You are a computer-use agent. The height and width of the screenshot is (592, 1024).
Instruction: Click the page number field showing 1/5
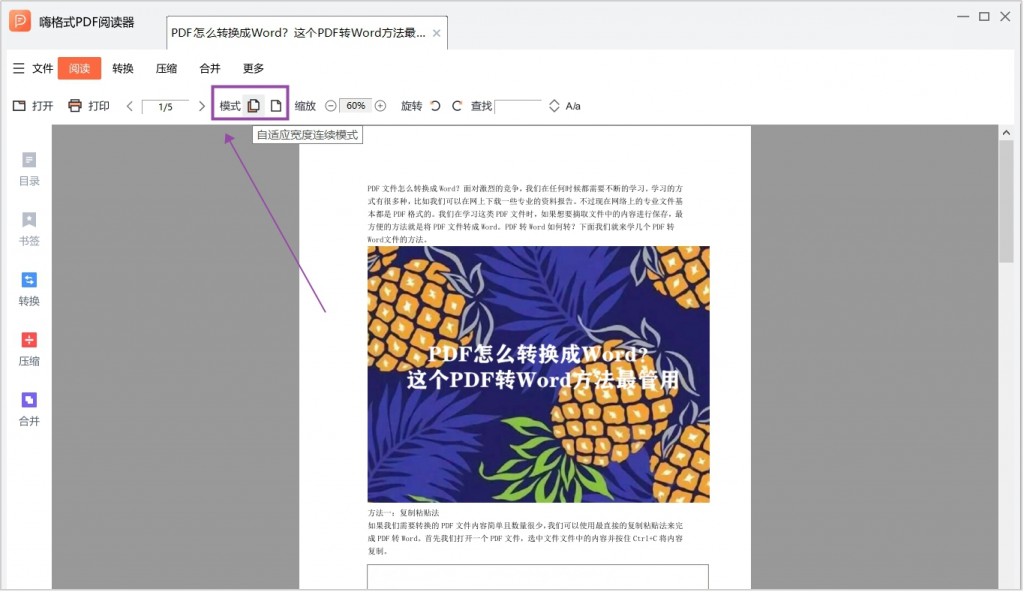[165, 107]
